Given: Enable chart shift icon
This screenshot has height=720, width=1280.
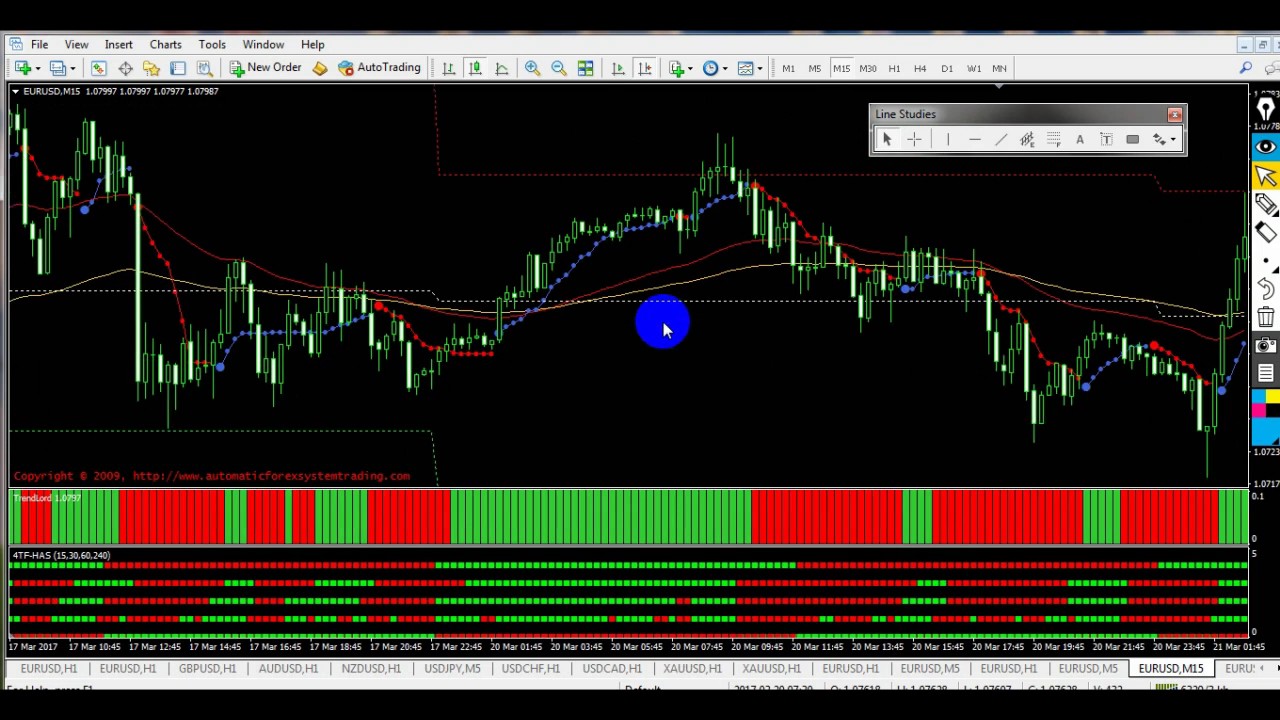Looking at the screenshot, I should click(x=645, y=68).
